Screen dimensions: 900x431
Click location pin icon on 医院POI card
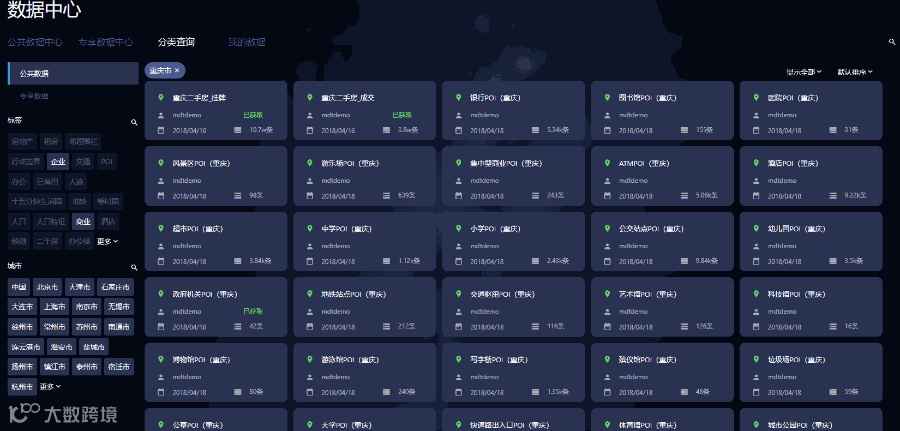pyautogui.click(x=756, y=98)
